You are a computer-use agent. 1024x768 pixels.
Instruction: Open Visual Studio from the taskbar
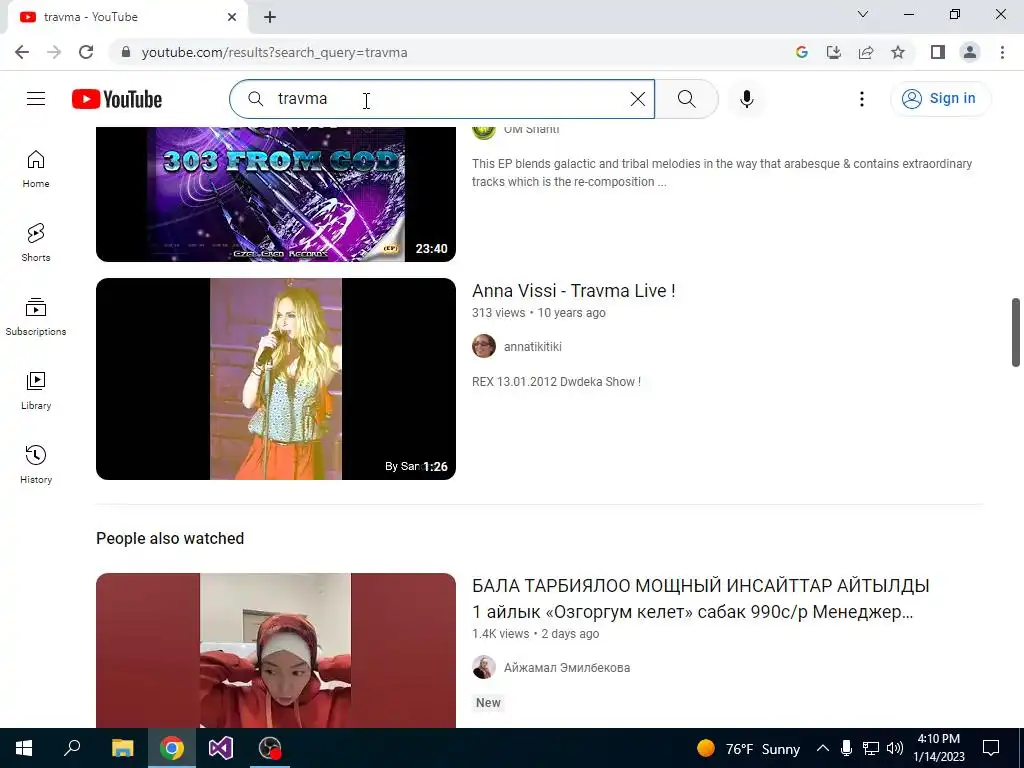click(221, 748)
